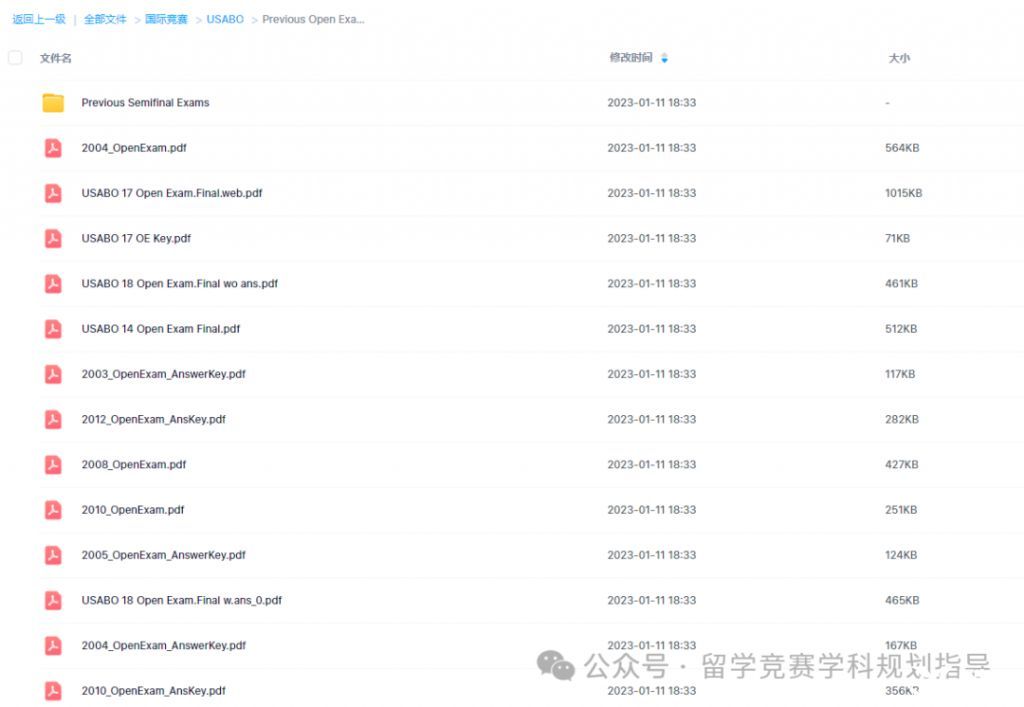The height and width of the screenshot is (707, 1024).
Task: Click the 427KB size value
Action: [x=902, y=464]
